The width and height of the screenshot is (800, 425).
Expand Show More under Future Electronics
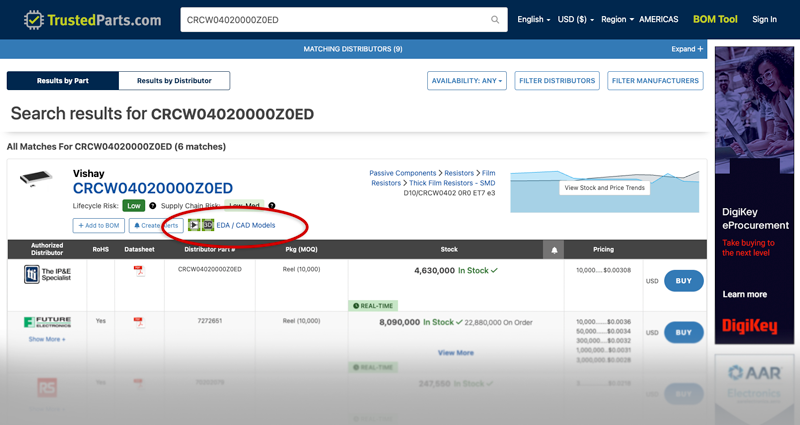tap(47, 339)
